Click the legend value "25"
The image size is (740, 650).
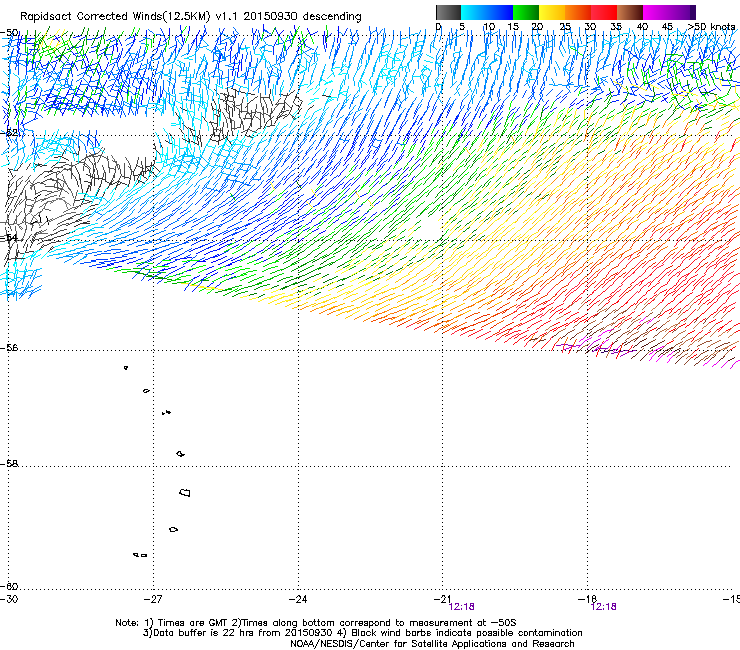click(x=565, y=27)
